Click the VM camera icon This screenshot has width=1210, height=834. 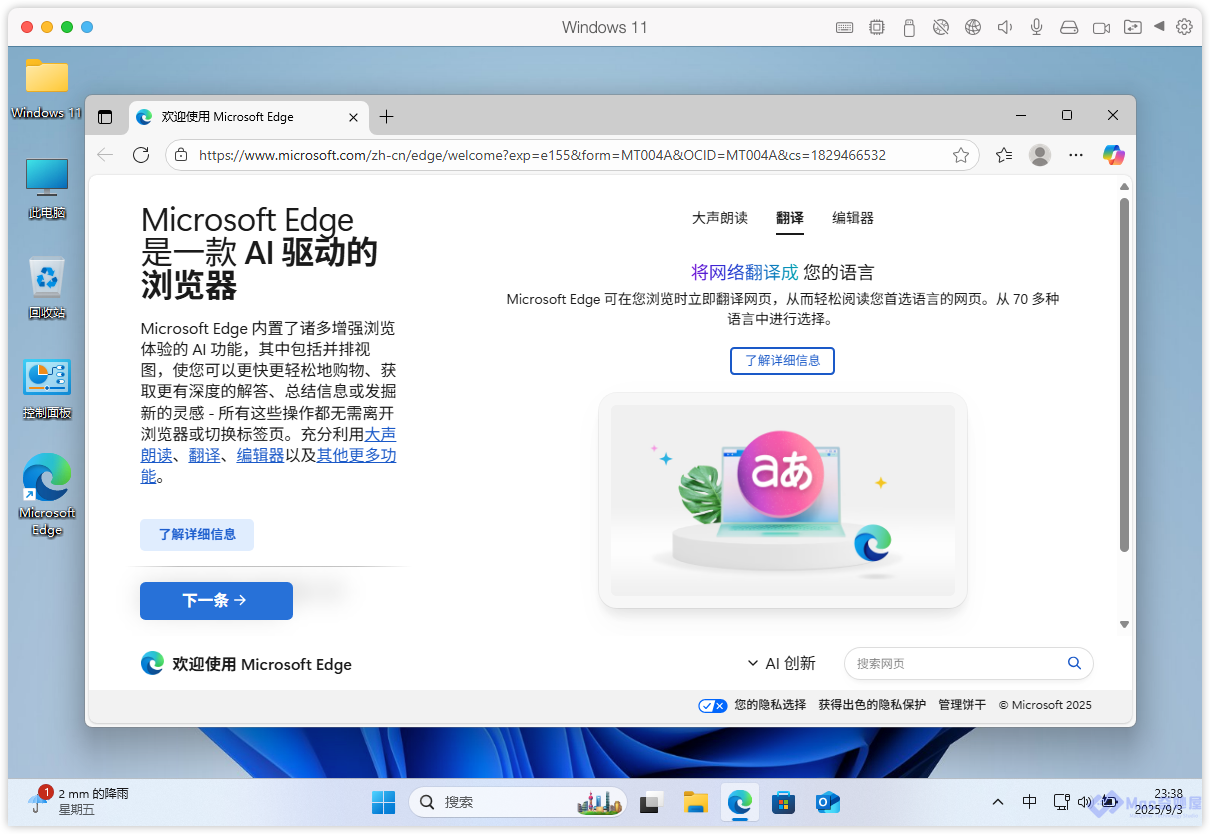(x=1101, y=28)
